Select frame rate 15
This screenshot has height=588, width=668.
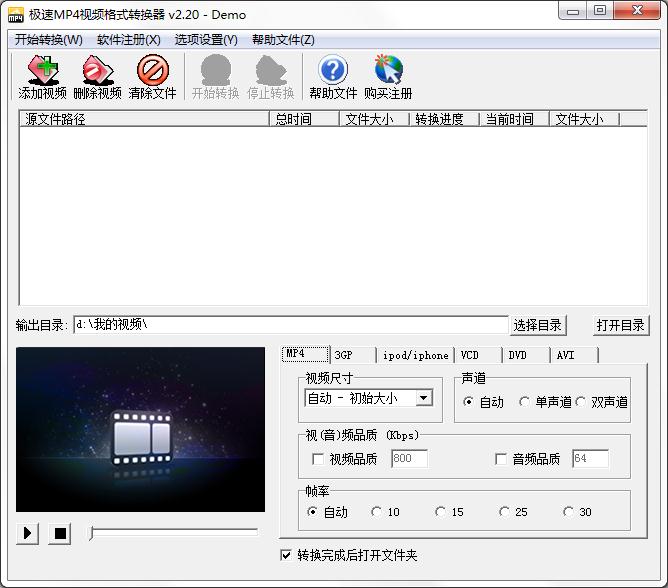pos(440,512)
